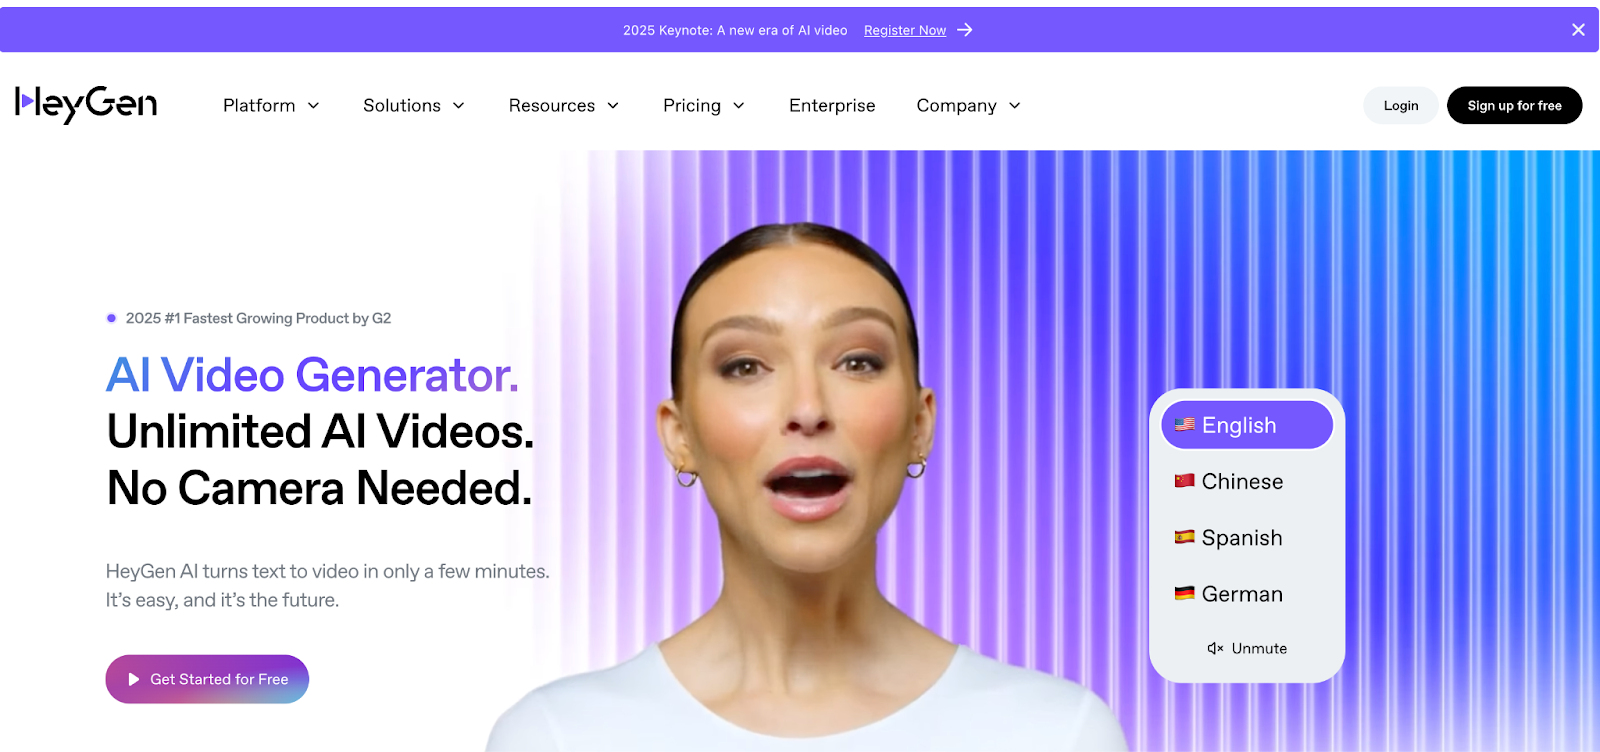Select Chinese as the video language
This screenshot has height=752, width=1600.
pos(1247,481)
